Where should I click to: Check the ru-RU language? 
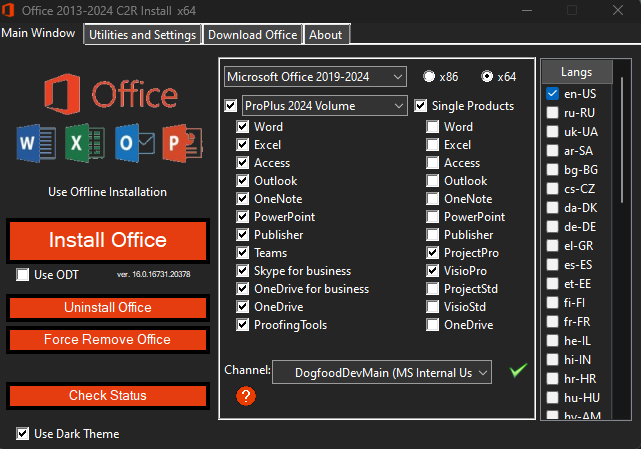click(x=552, y=112)
